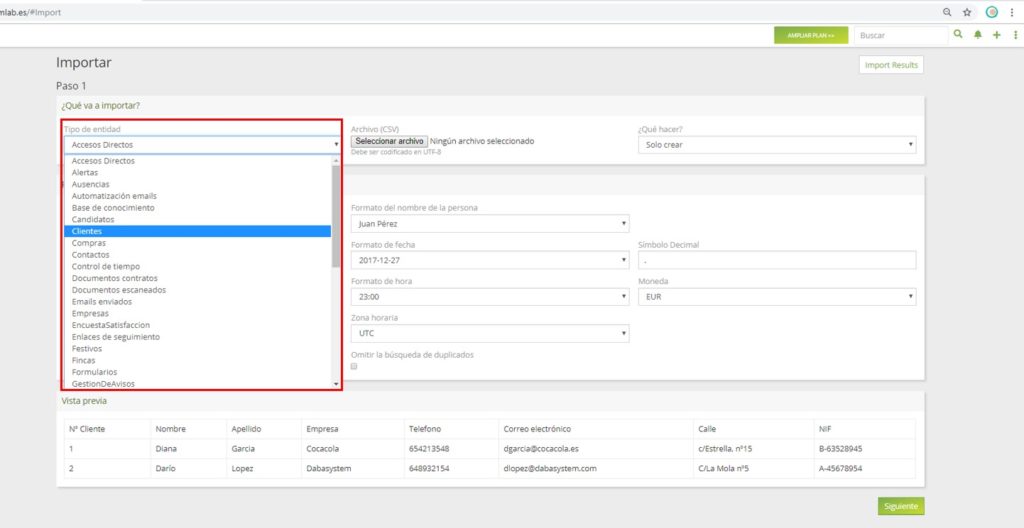The height and width of the screenshot is (528, 1024).
Task: Click the Cocacola company cell
Action: point(353,449)
